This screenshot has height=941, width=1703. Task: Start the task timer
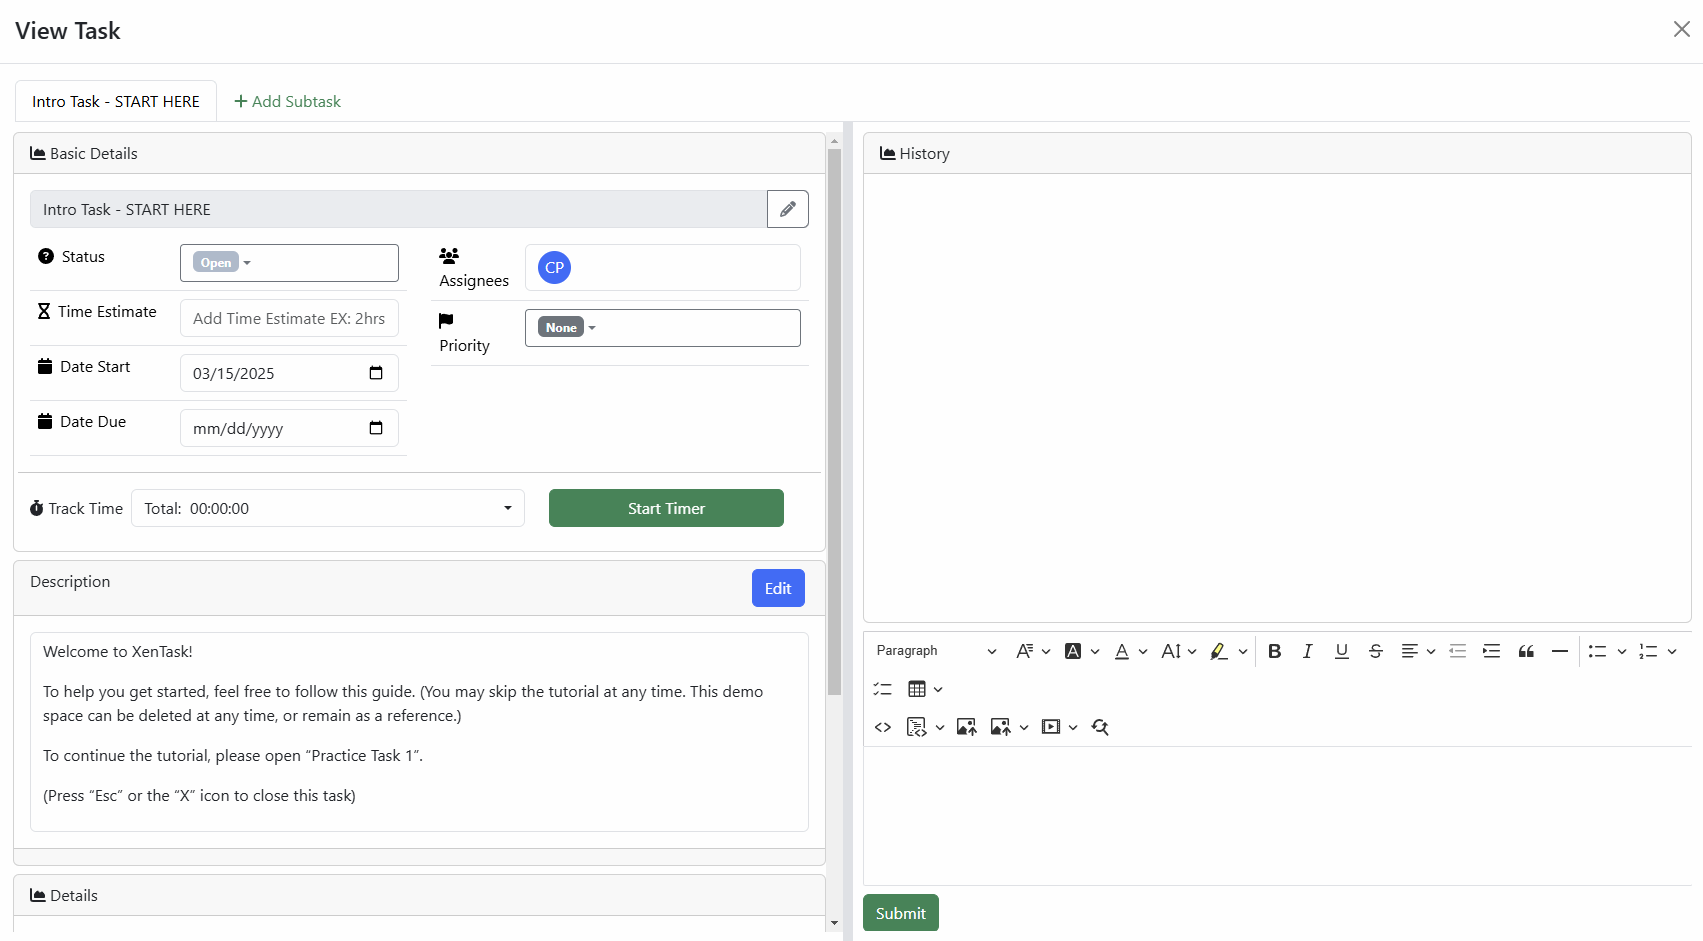[x=666, y=508]
